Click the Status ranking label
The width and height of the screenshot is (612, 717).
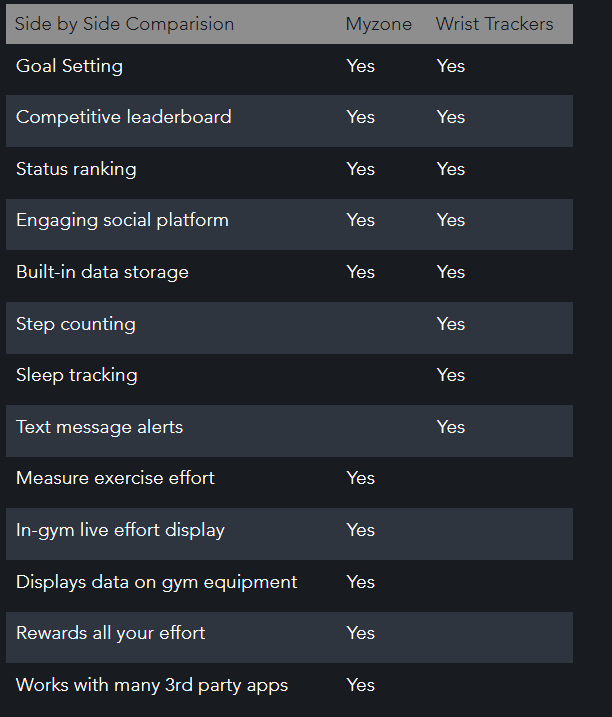(x=76, y=169)
